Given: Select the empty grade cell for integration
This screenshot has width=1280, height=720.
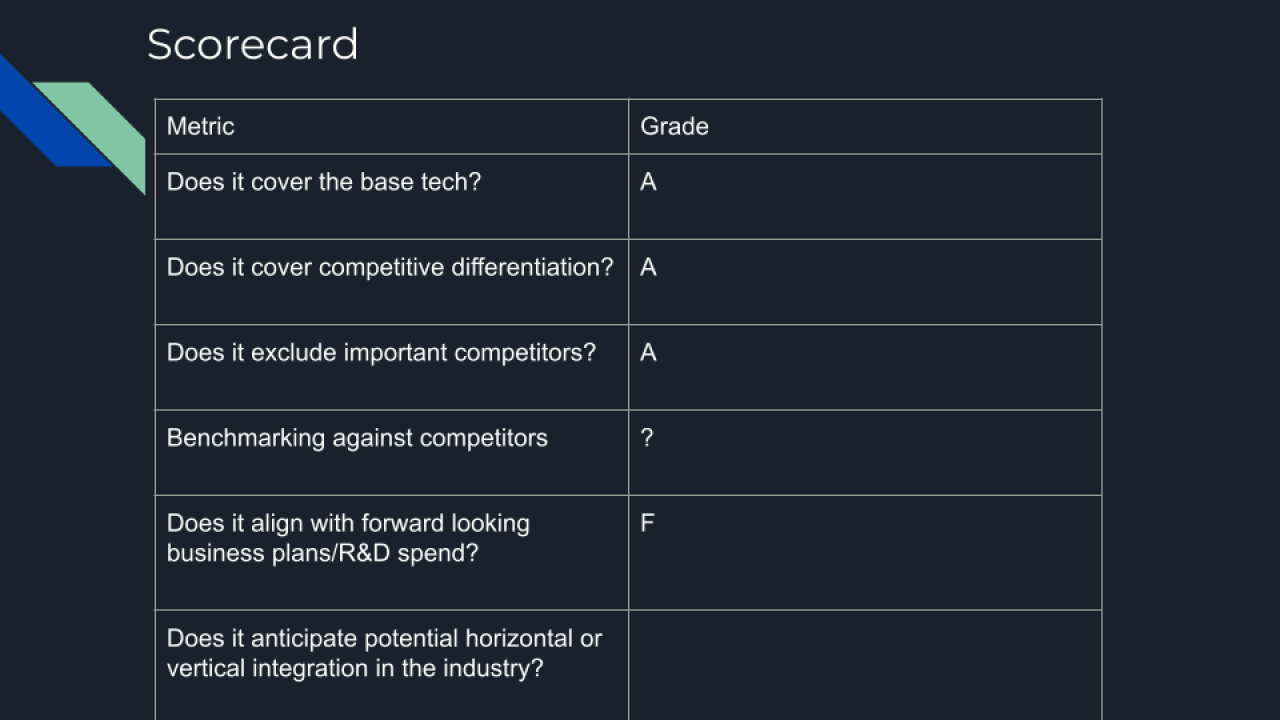Looking at the screenshot, I should (864, 665).
